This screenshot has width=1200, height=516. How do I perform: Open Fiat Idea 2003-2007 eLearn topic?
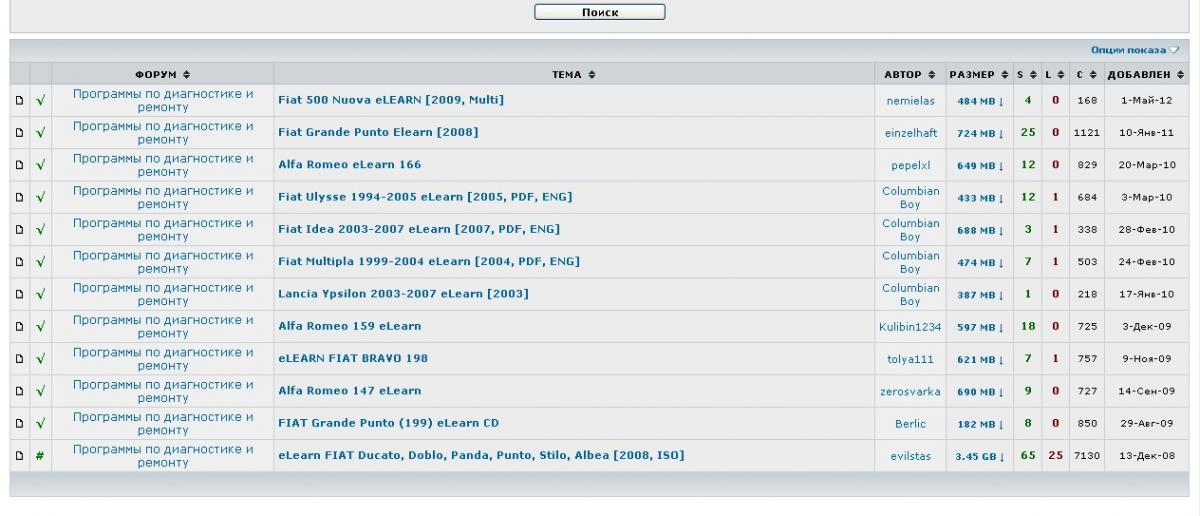click(x=419, y=229)
